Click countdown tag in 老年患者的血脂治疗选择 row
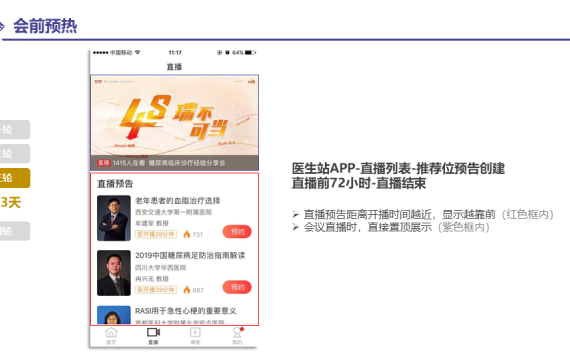The width and height of the screenshot is (570, 360). [156, 235]
